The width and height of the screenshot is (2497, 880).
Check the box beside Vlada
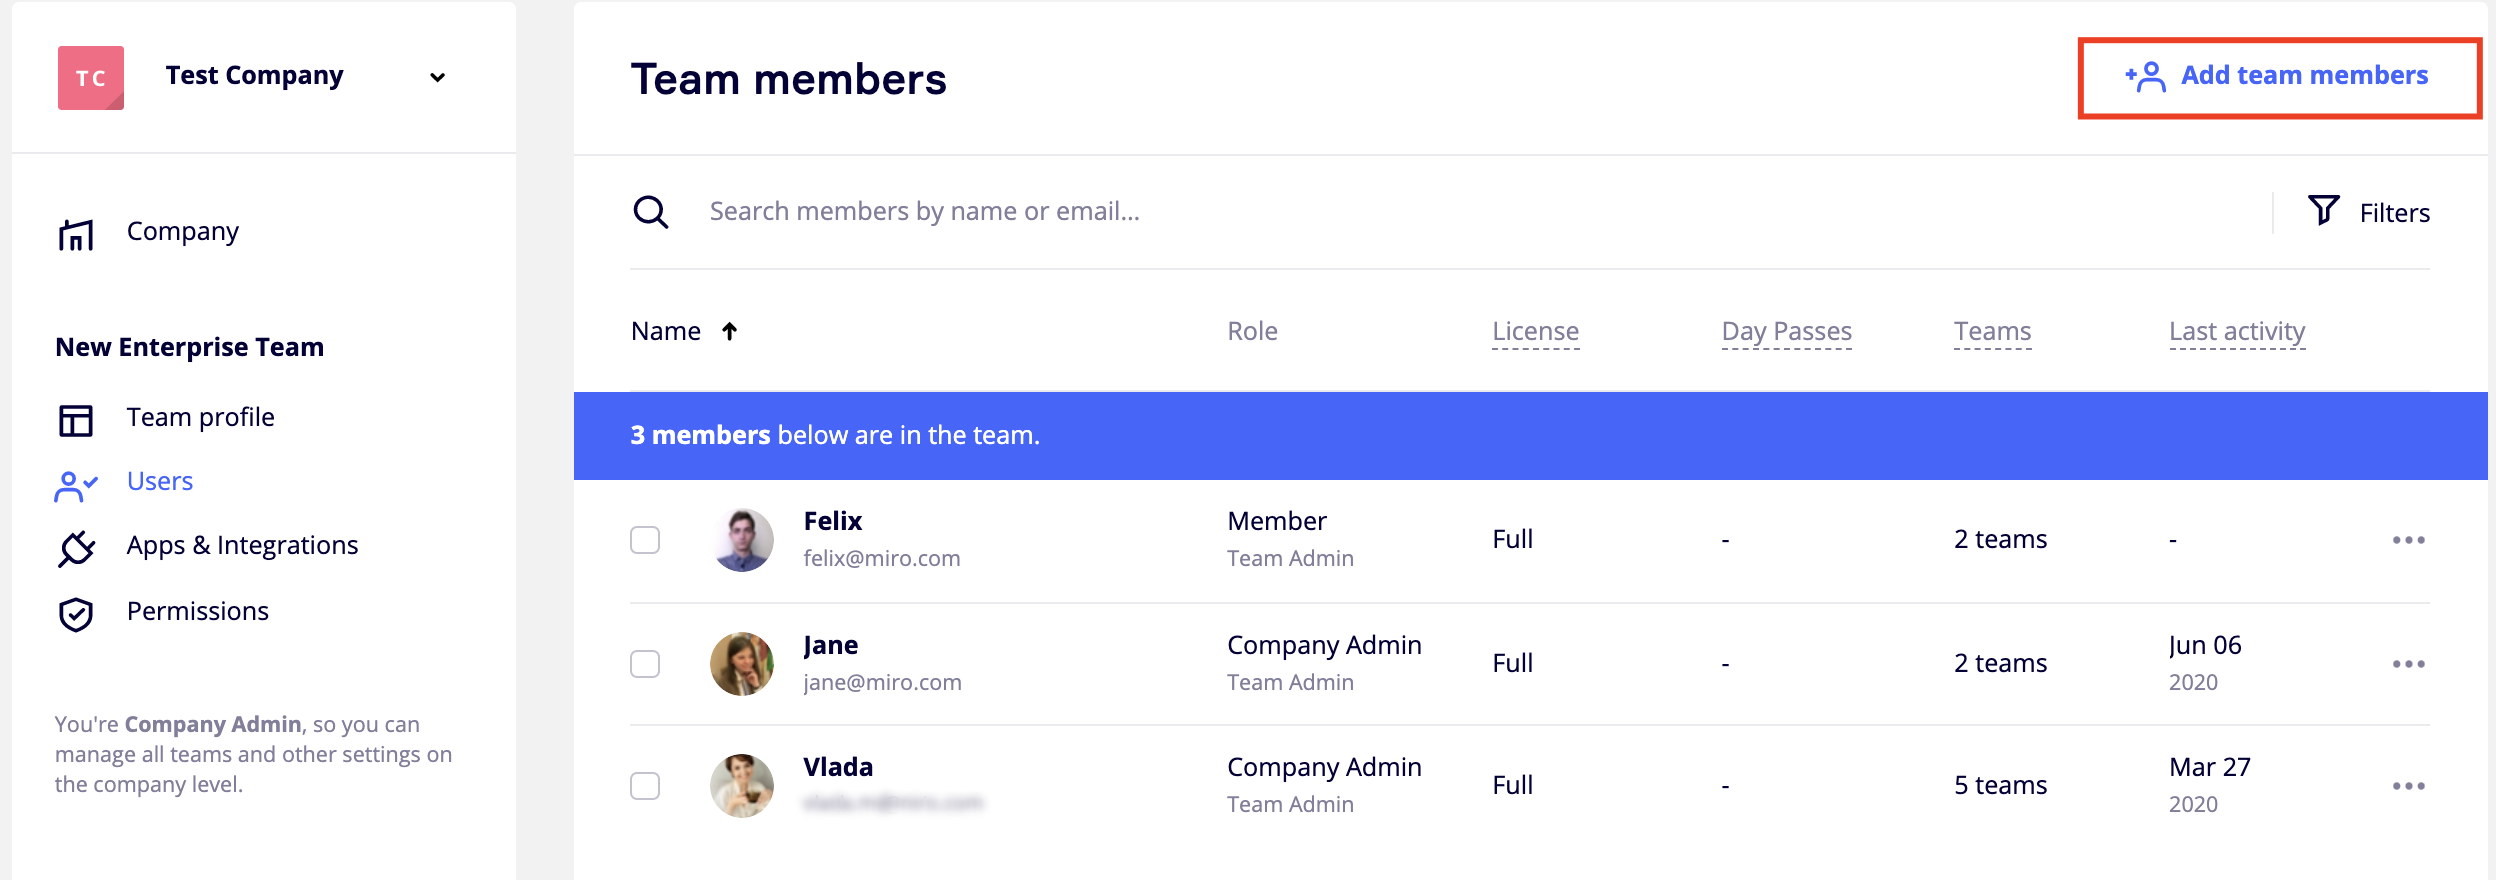(645, 786)
